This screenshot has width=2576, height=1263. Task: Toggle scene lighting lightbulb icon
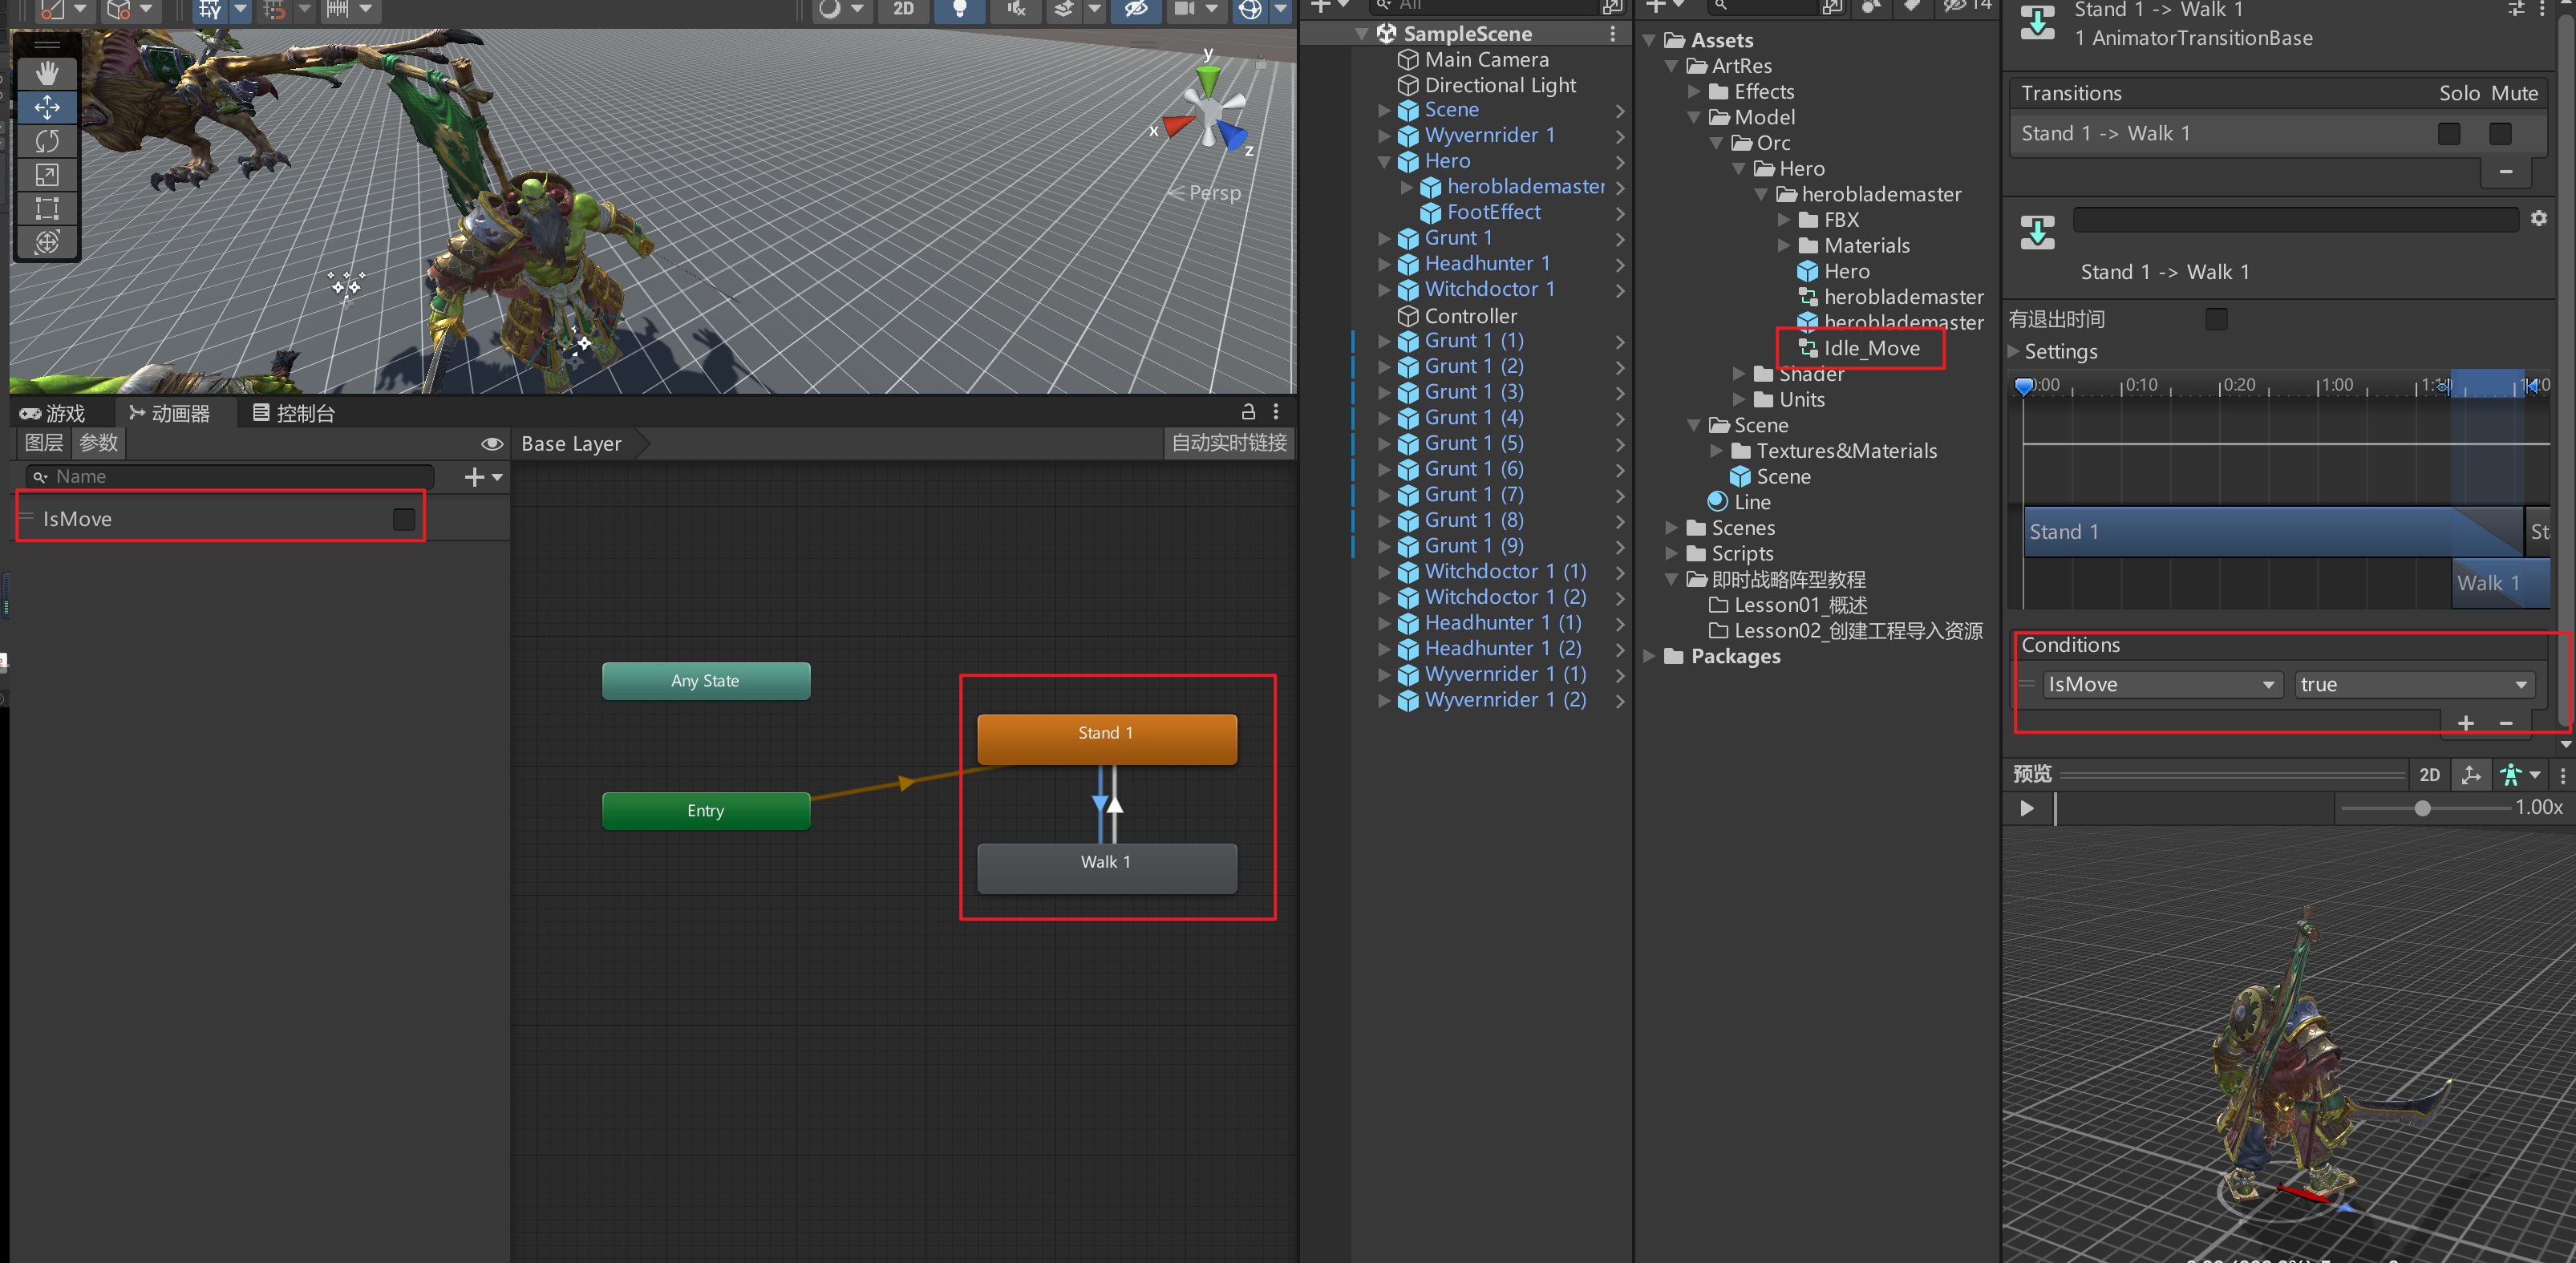(x=959, y=9)
